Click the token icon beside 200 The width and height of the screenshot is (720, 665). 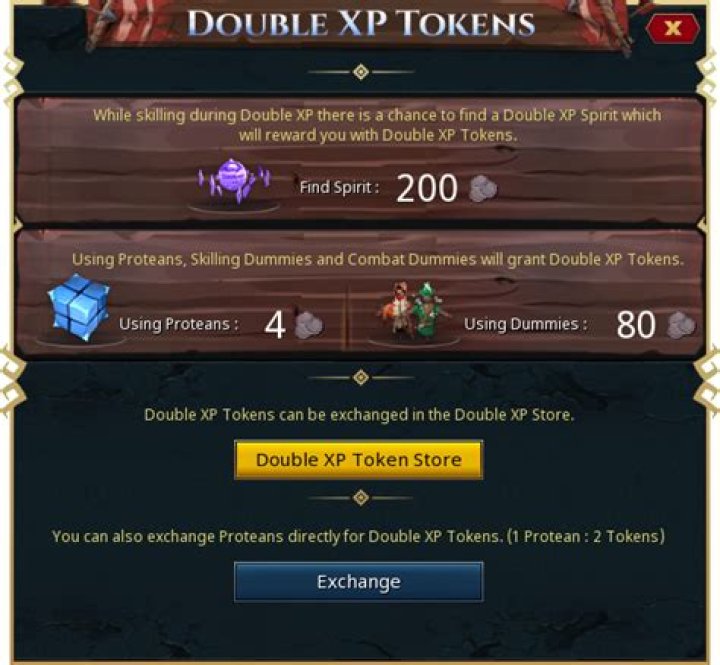click(x=482, y=189)
